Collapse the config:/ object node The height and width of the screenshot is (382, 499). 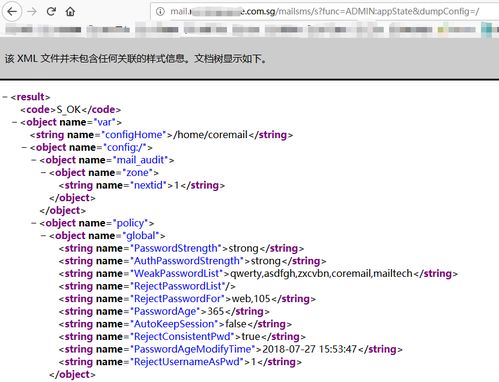(24, 147)
